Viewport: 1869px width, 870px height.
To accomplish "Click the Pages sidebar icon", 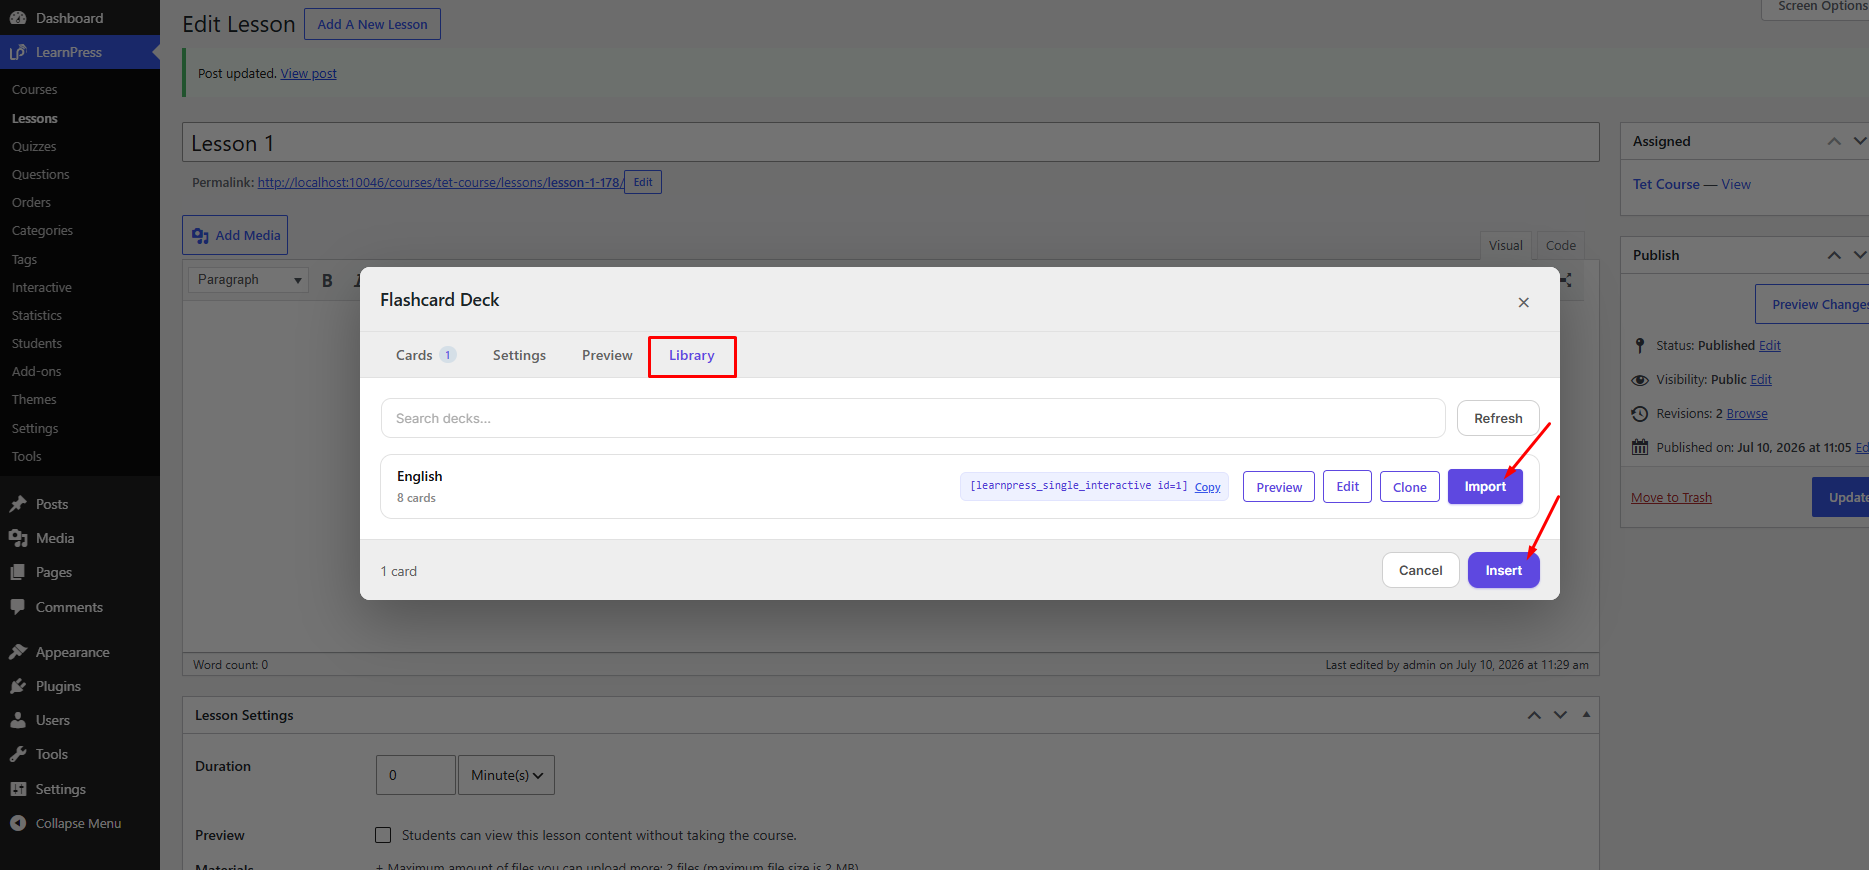I will 18,572.
